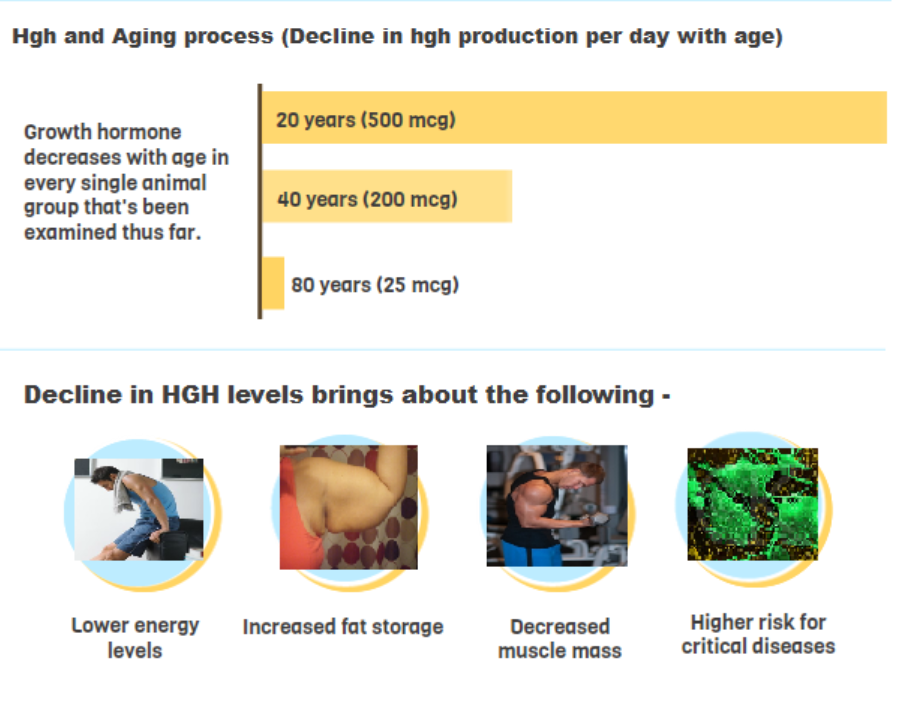The image size is (903, 702).
Task: Click the '80 years (25 mcg)' label
Action: [x=375, y=284]
